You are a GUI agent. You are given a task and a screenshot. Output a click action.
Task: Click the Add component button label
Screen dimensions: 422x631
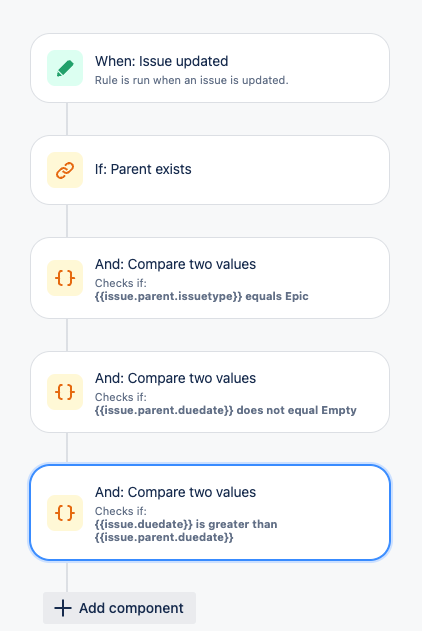(131, 608)
